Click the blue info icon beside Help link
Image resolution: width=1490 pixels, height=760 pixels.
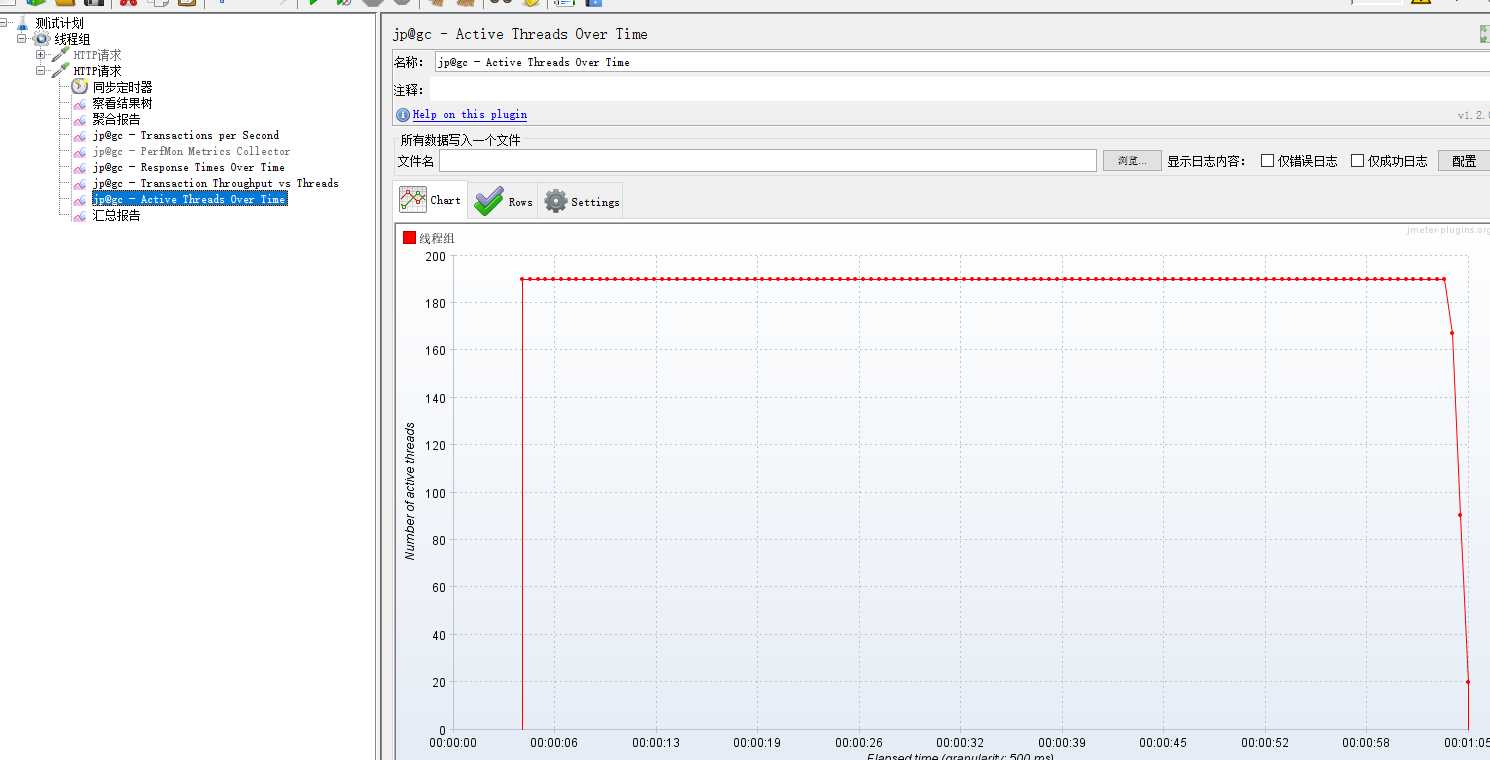tap(403, 115)
